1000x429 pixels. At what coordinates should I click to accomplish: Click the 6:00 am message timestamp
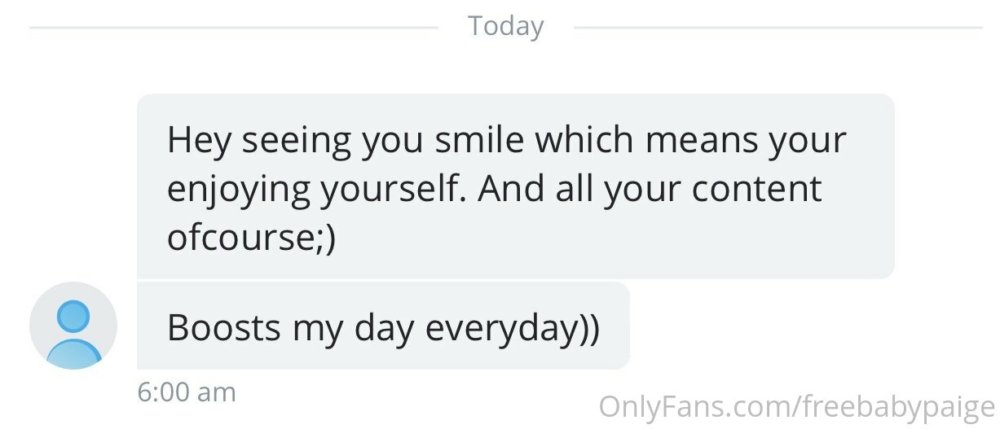(186, 392)
